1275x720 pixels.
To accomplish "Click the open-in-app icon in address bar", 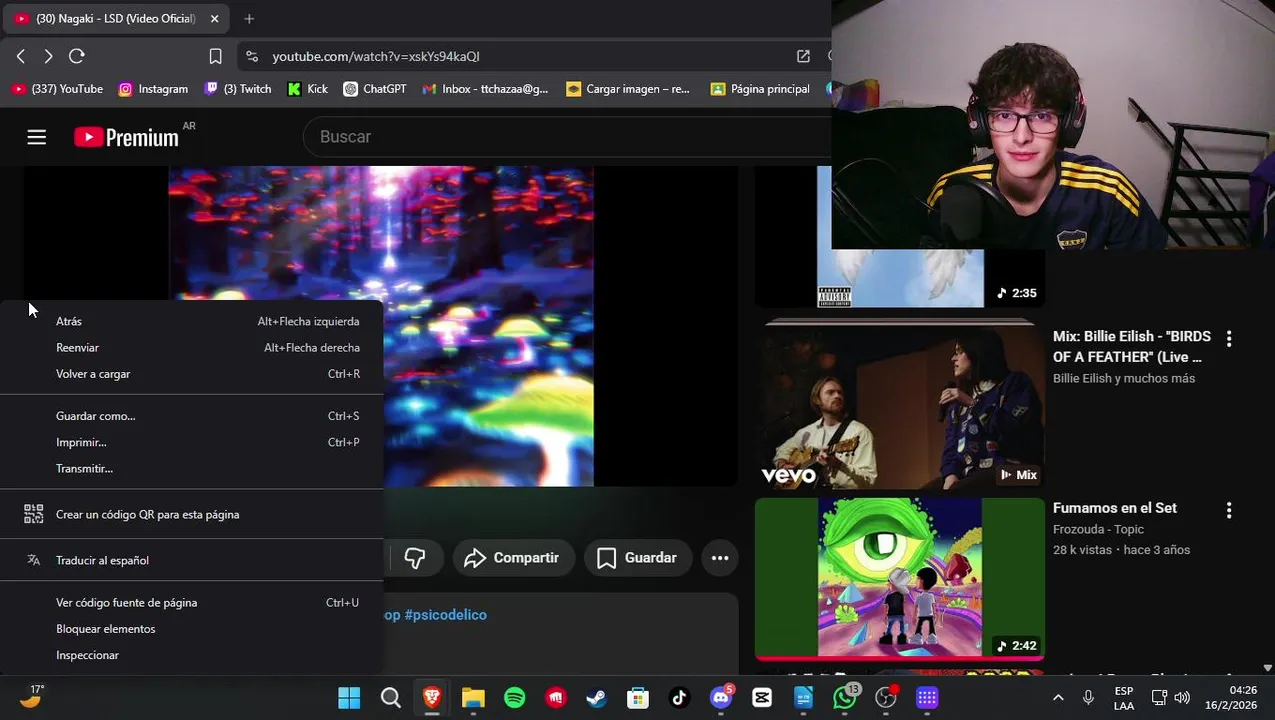I will pos(803,56).
